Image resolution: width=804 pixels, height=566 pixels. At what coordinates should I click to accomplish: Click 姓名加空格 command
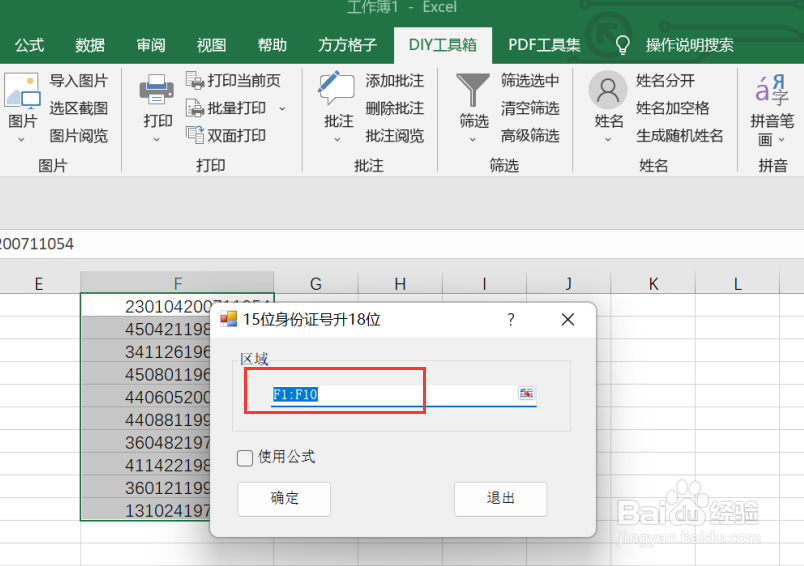click(672, 108)
